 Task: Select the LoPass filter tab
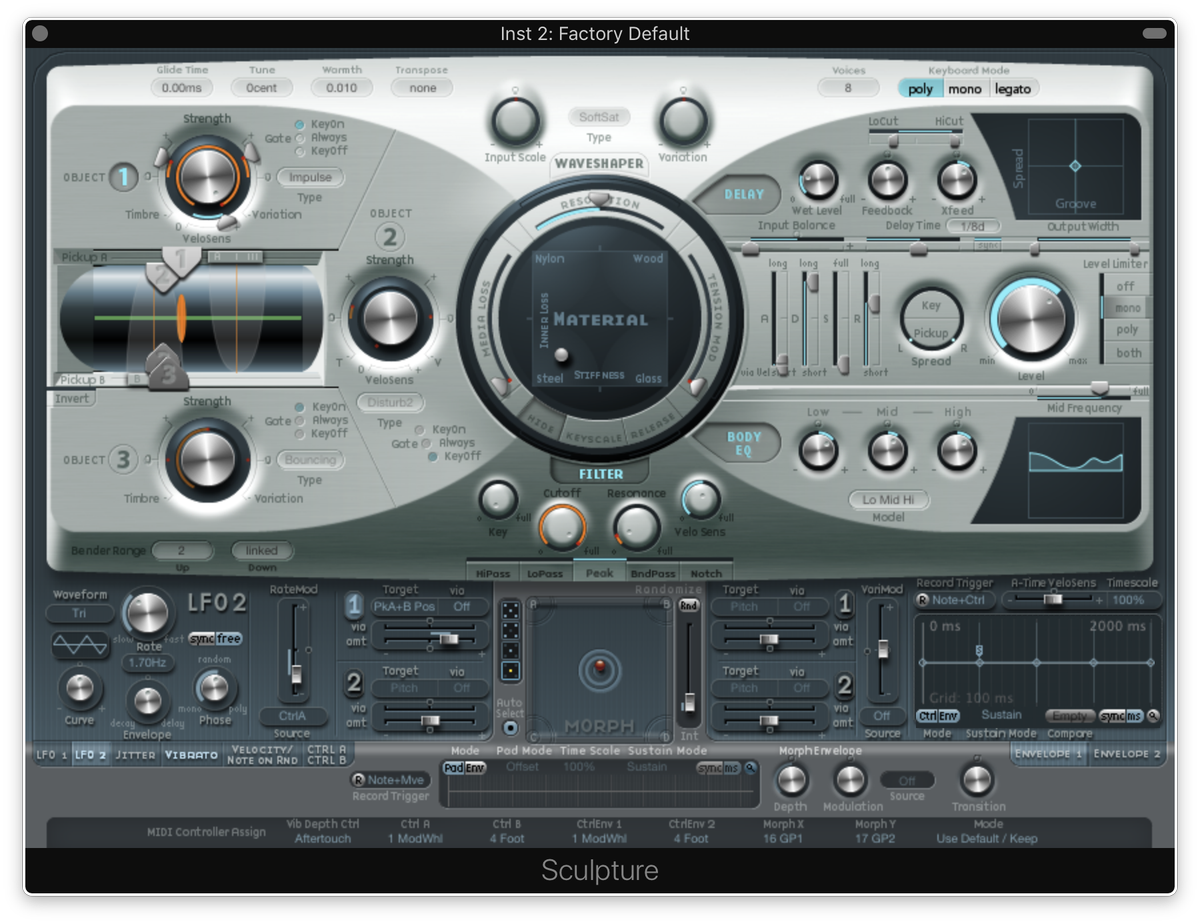546,573
